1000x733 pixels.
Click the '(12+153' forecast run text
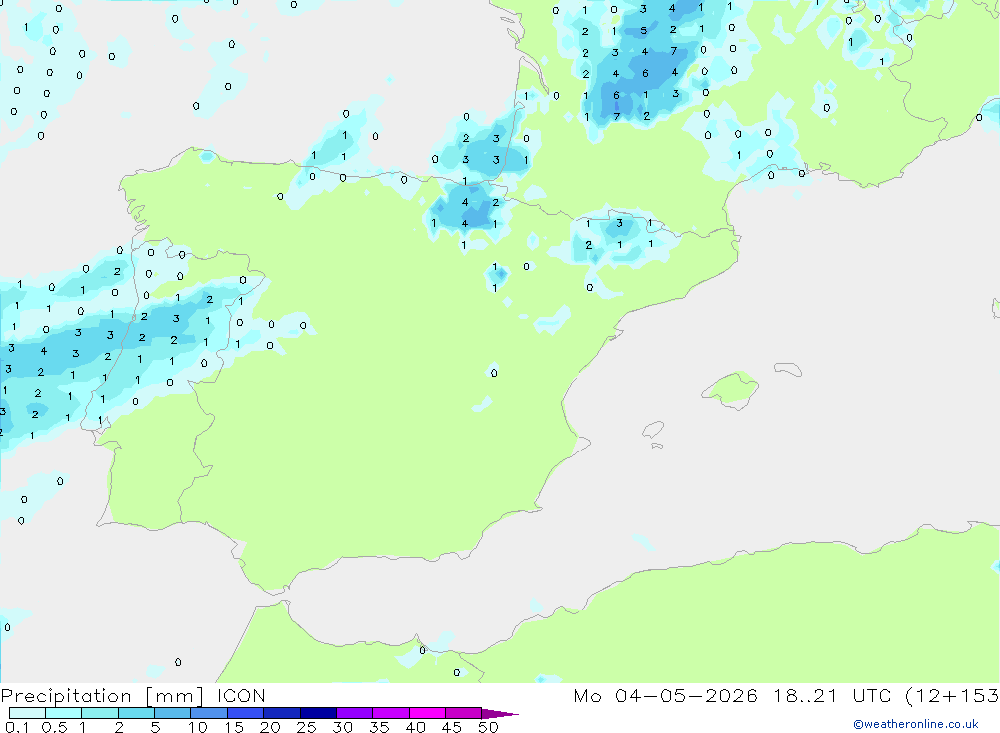[x=952, y=696]
